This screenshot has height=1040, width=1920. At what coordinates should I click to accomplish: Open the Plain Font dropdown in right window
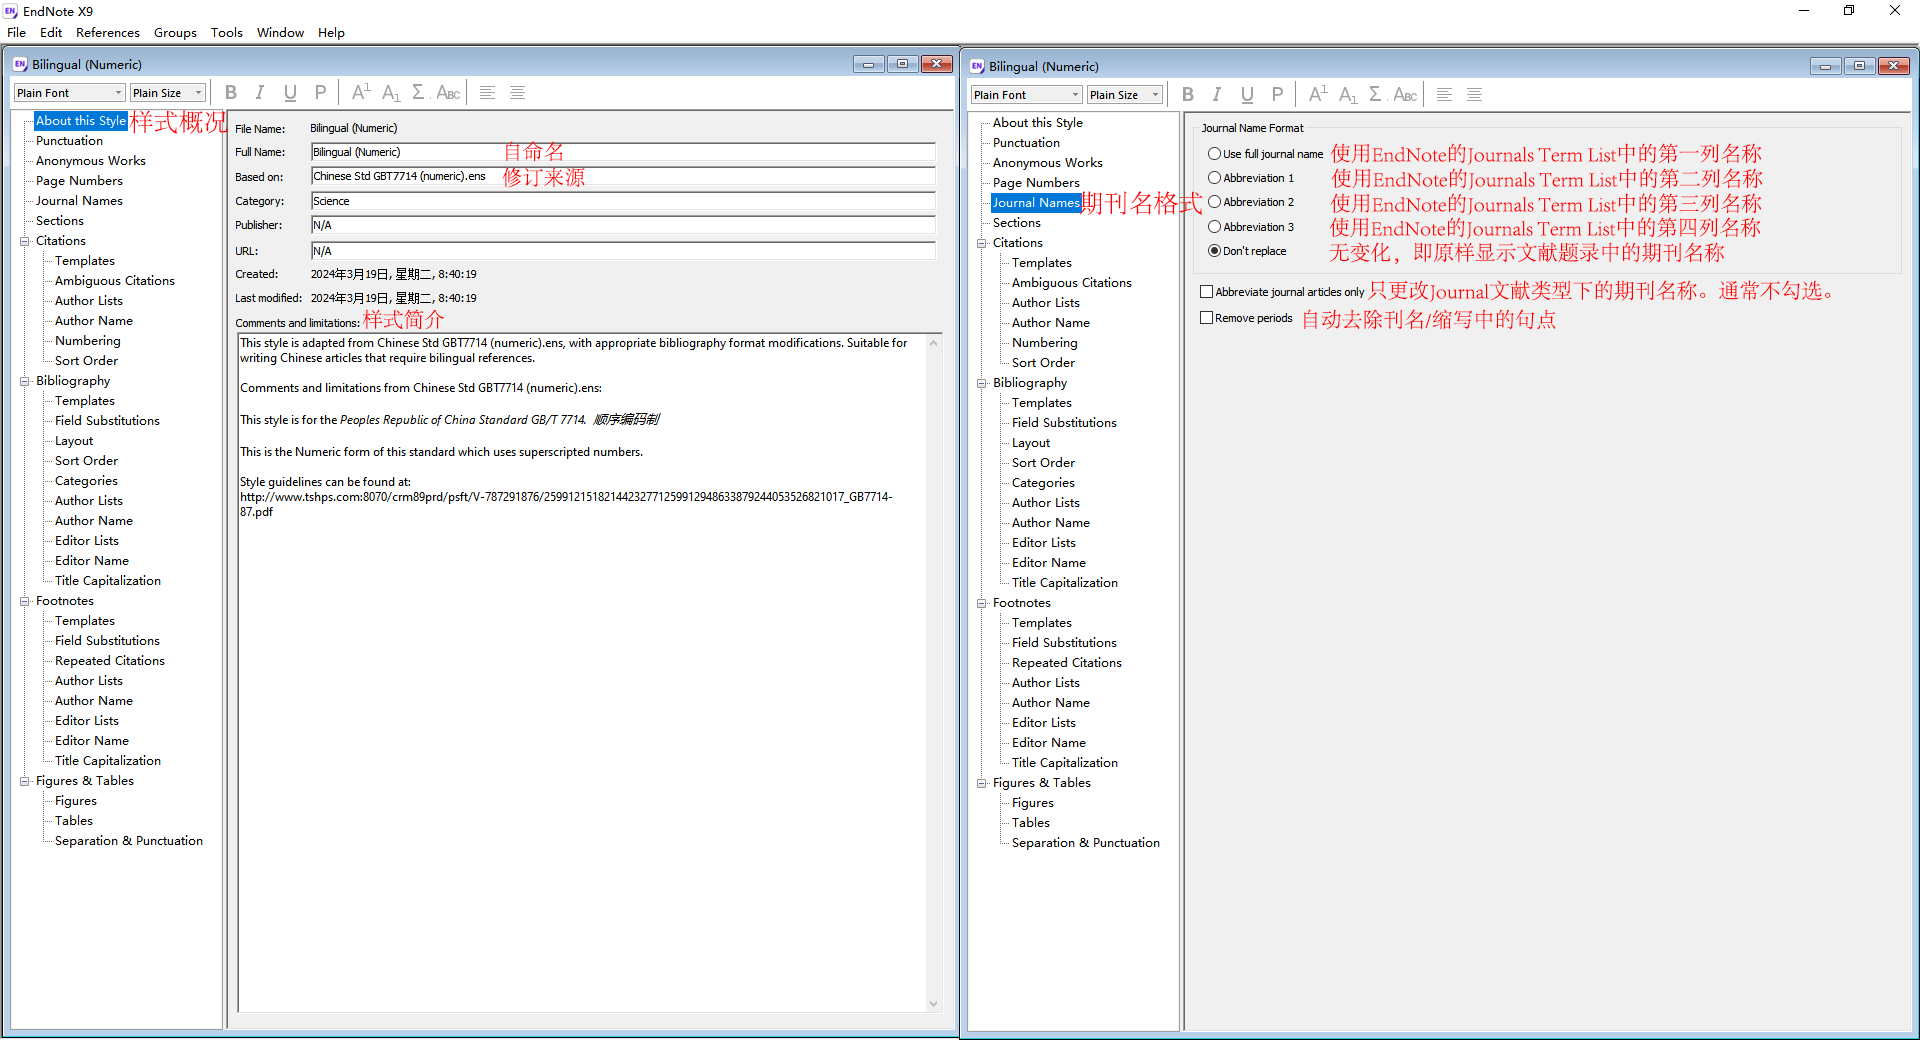click(x=1026, y=95)
